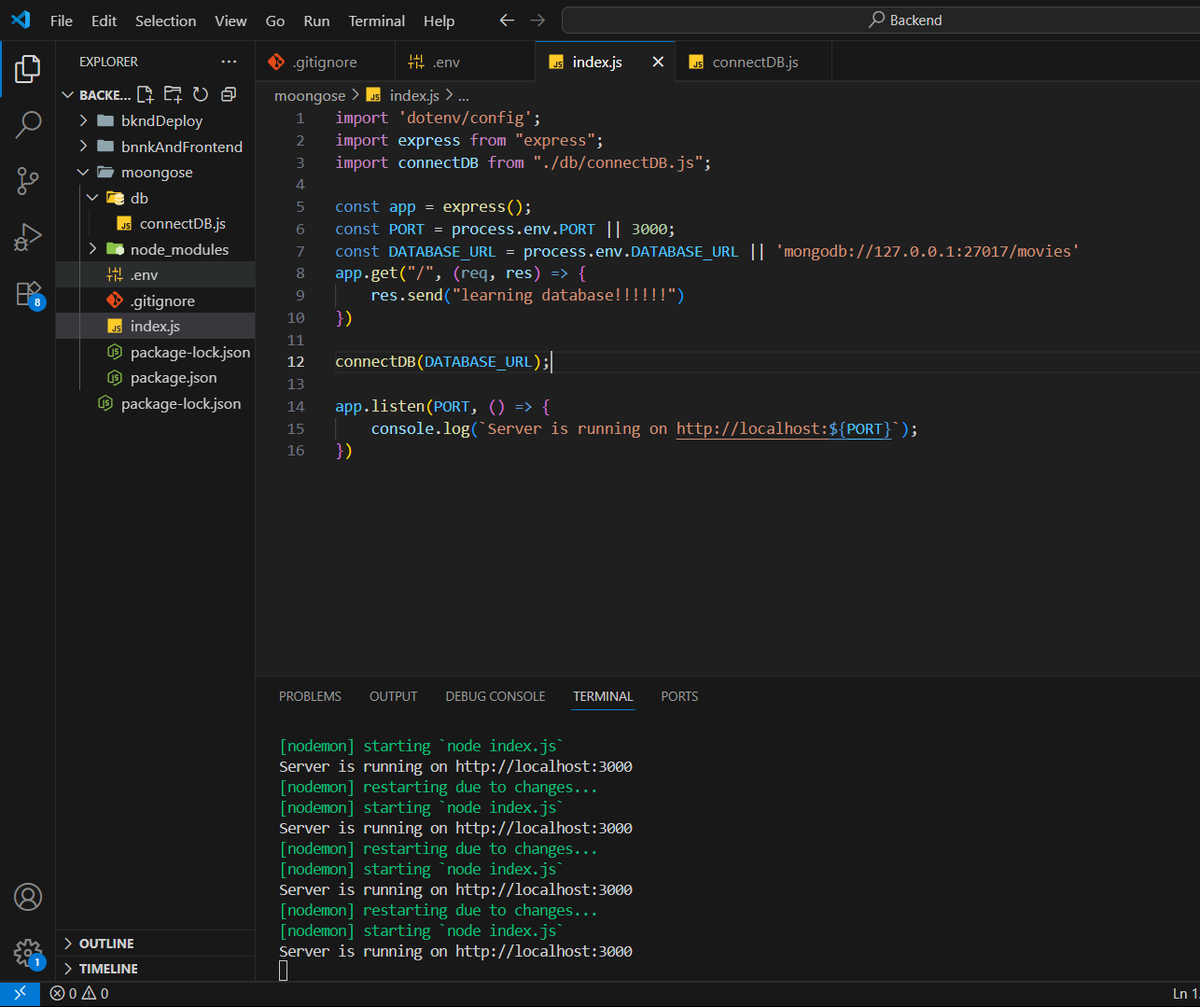Open Explorer views and more actions ellipsis
1200x1007 pixels.
click(229, 62)
